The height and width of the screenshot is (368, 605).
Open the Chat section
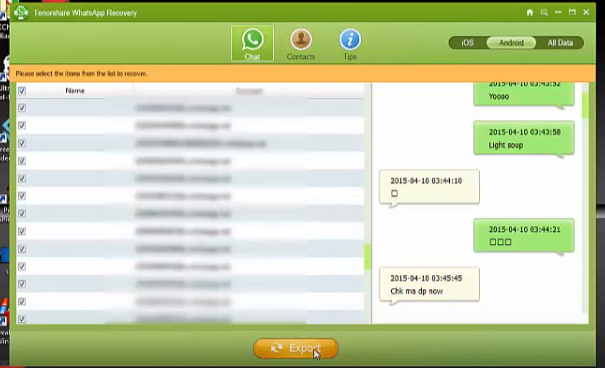coord(252,44)
